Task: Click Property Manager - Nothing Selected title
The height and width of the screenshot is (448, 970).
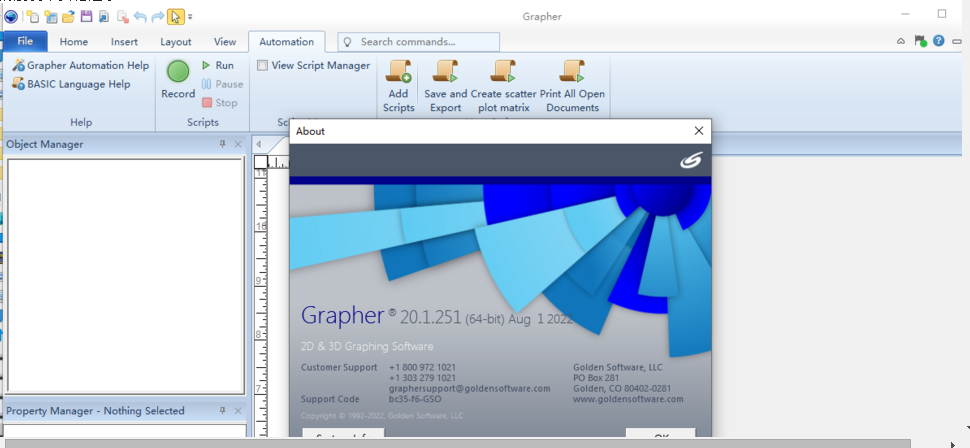Action: pos(95,411)
